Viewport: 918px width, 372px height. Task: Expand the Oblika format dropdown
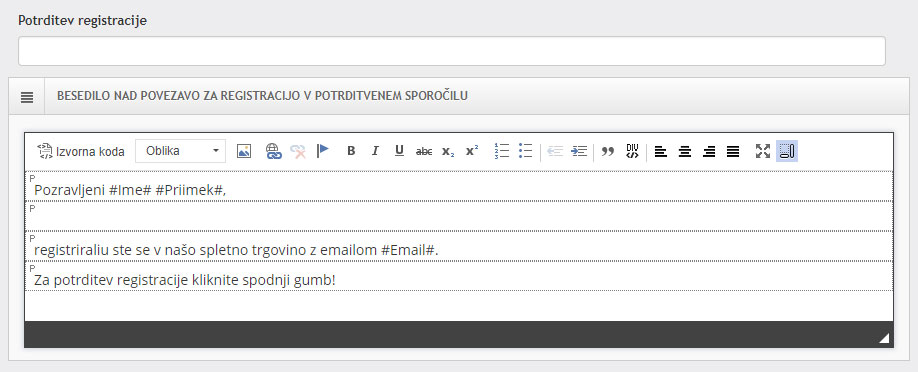(180, 151)
